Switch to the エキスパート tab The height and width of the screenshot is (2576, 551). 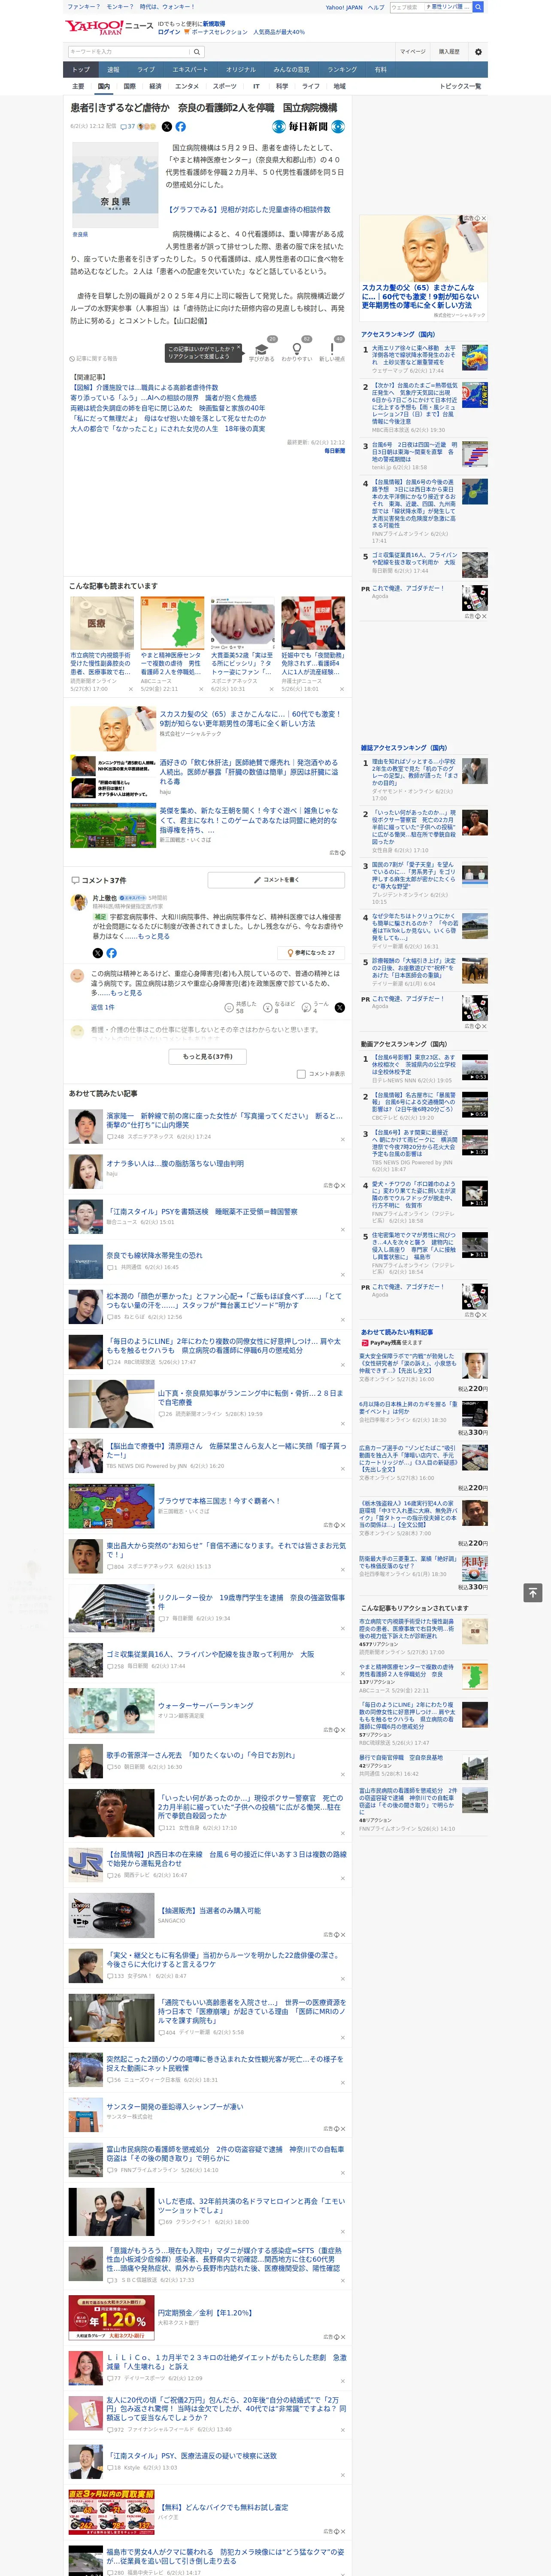tap(190, 70)
